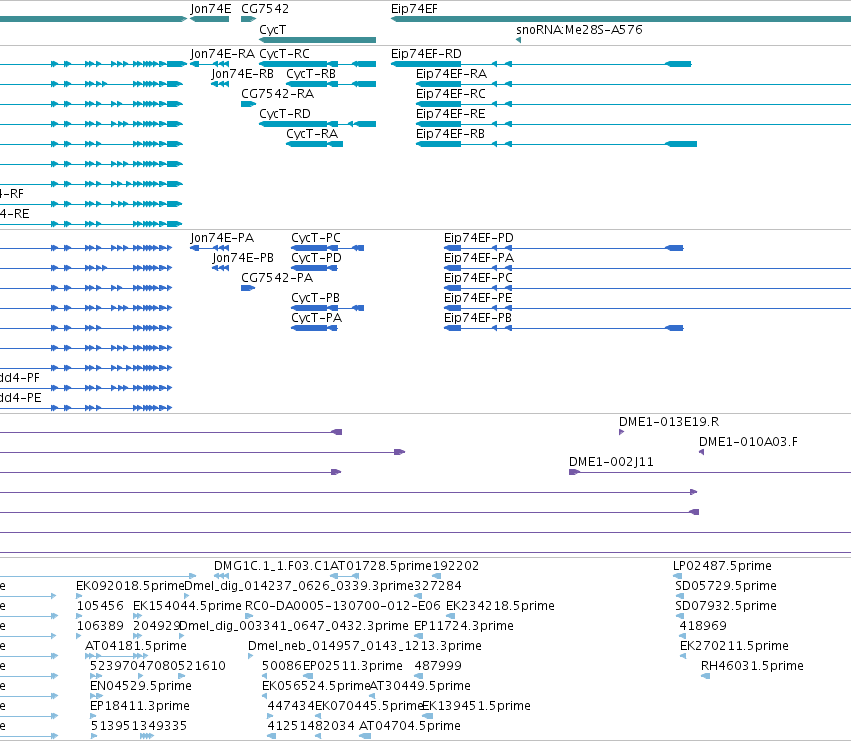Open the CycT-PB protein label

tap(315, 299)
